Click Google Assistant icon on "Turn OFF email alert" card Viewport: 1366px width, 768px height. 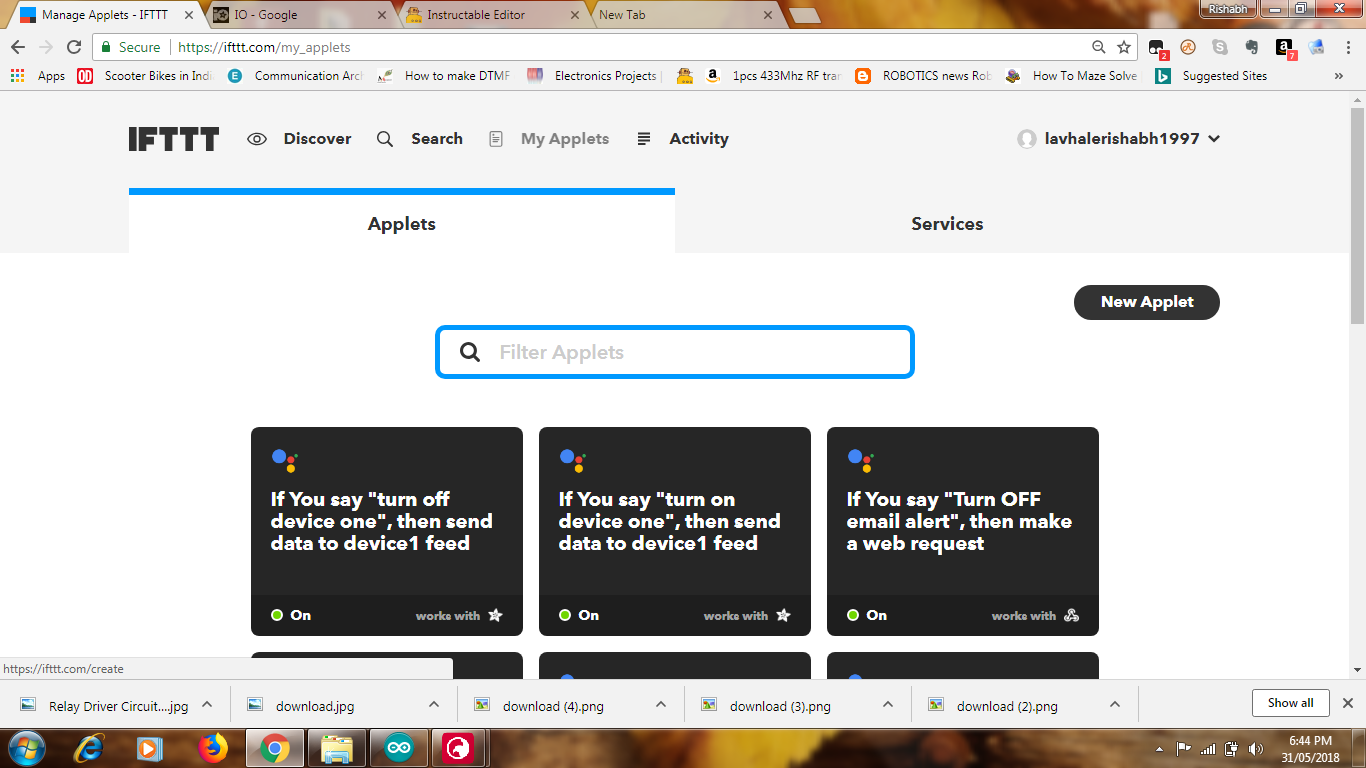pos(860,460)
